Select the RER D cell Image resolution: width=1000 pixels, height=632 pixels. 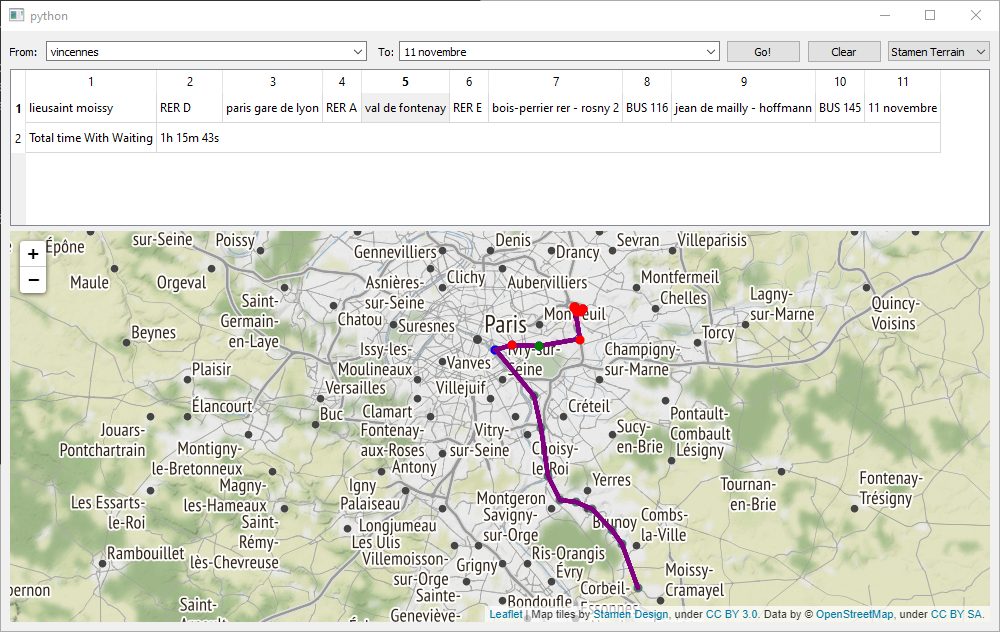189,108
